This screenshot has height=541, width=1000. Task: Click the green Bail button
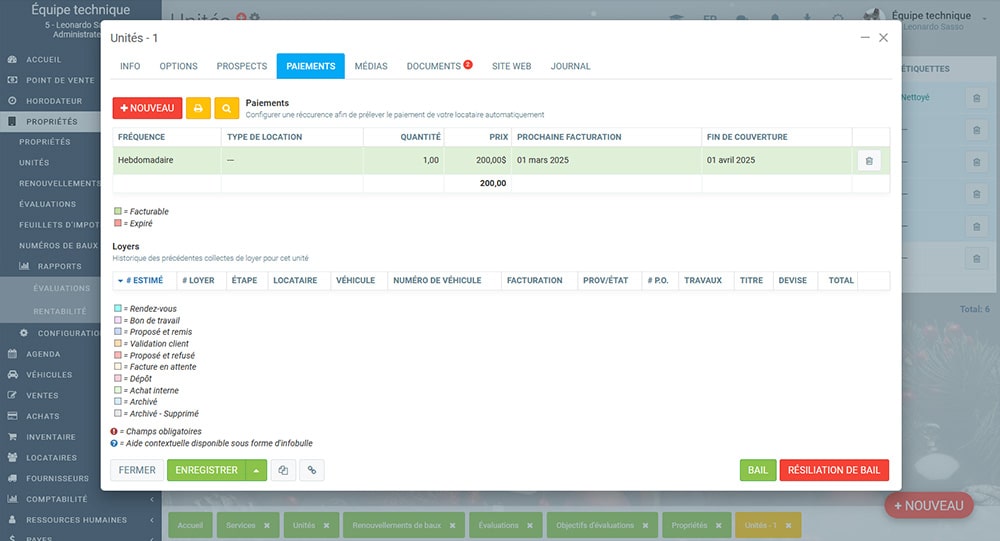tap(757, 470)
